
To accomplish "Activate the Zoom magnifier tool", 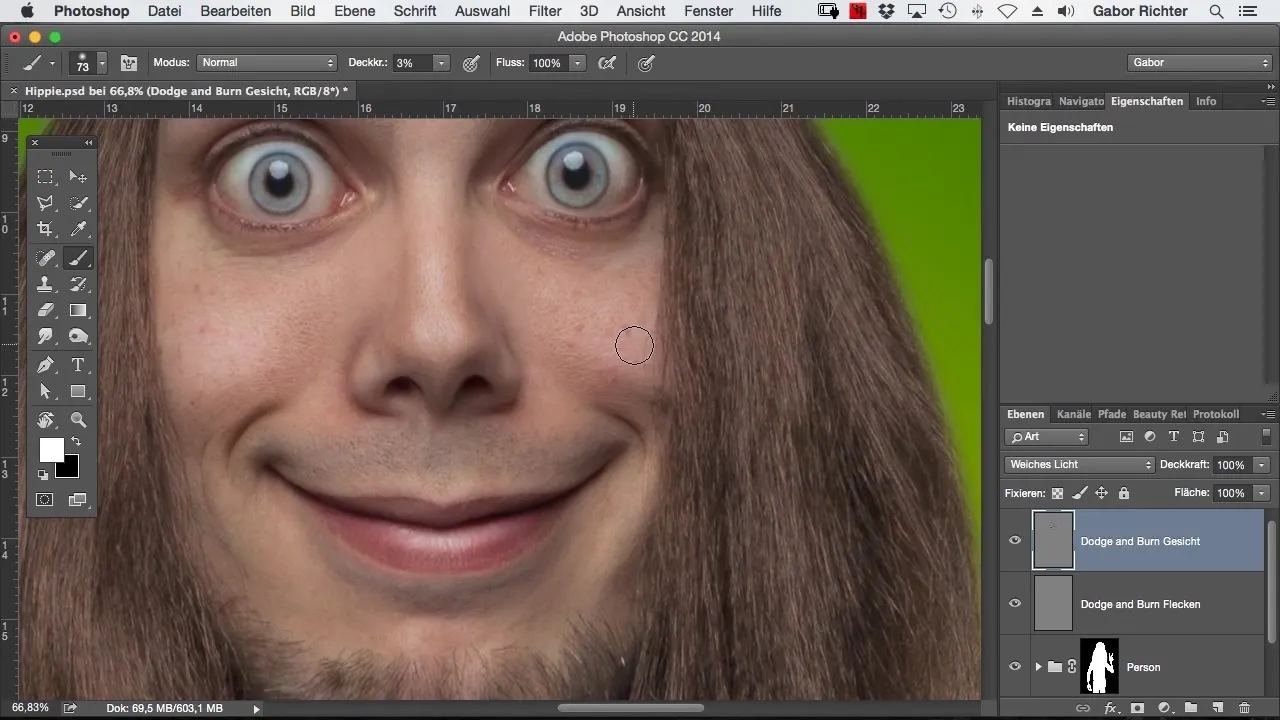I will point(78,420).
